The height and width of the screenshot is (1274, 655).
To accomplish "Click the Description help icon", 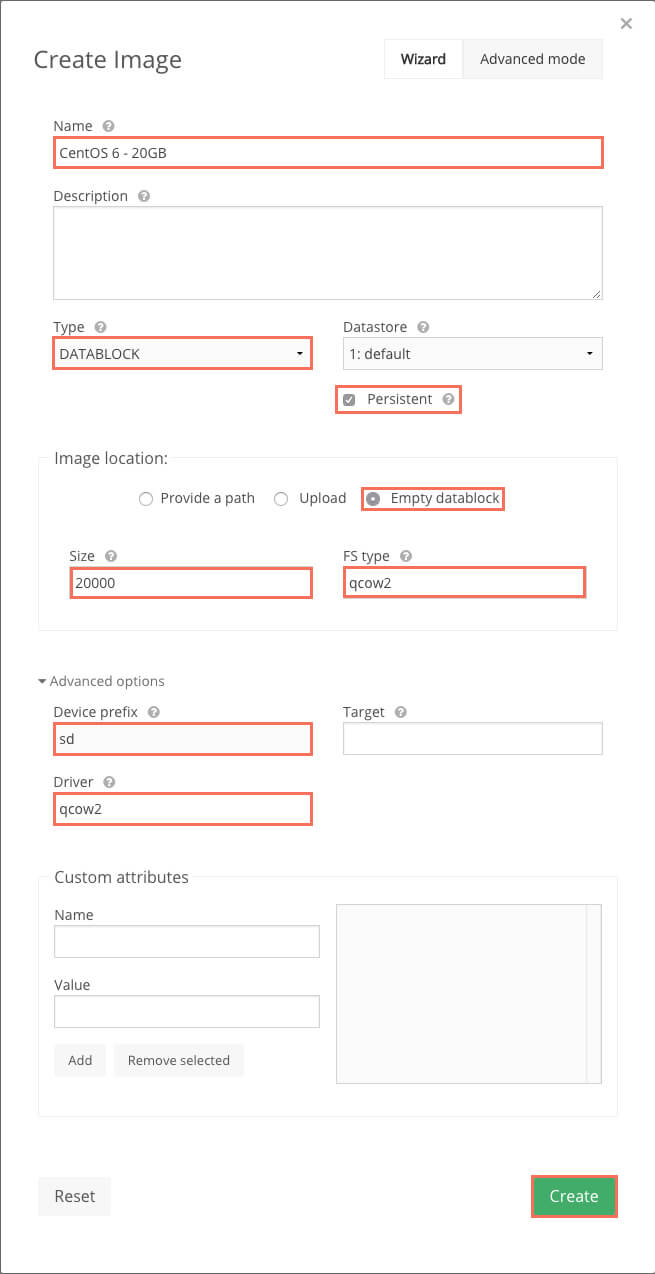I will (144, 196).
